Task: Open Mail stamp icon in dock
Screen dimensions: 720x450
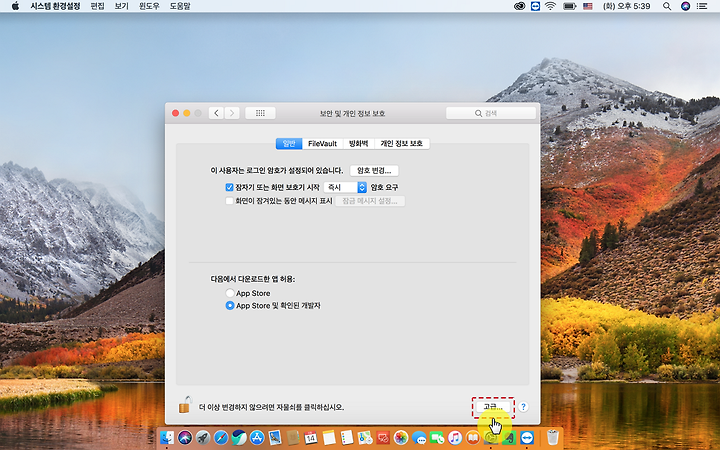Action: pyautogui.click(x=275, y=438)
